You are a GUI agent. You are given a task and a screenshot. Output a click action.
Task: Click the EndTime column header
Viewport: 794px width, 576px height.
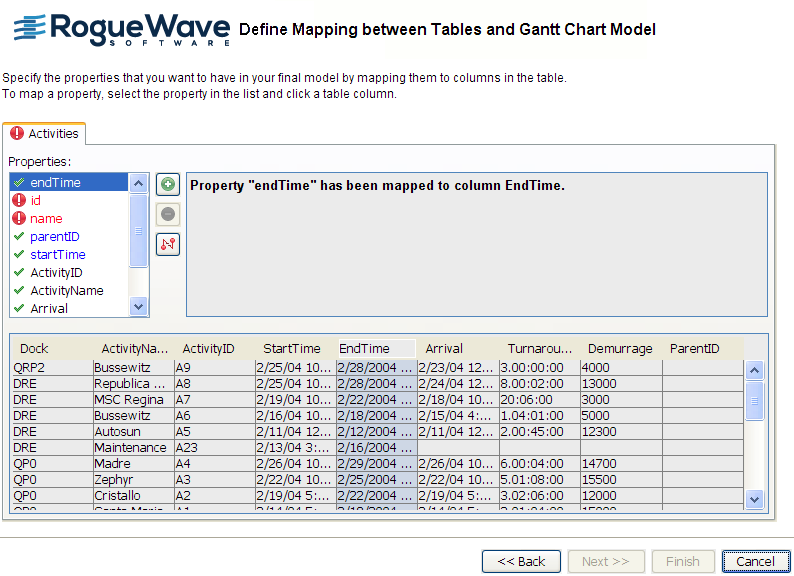coord(365,349)
